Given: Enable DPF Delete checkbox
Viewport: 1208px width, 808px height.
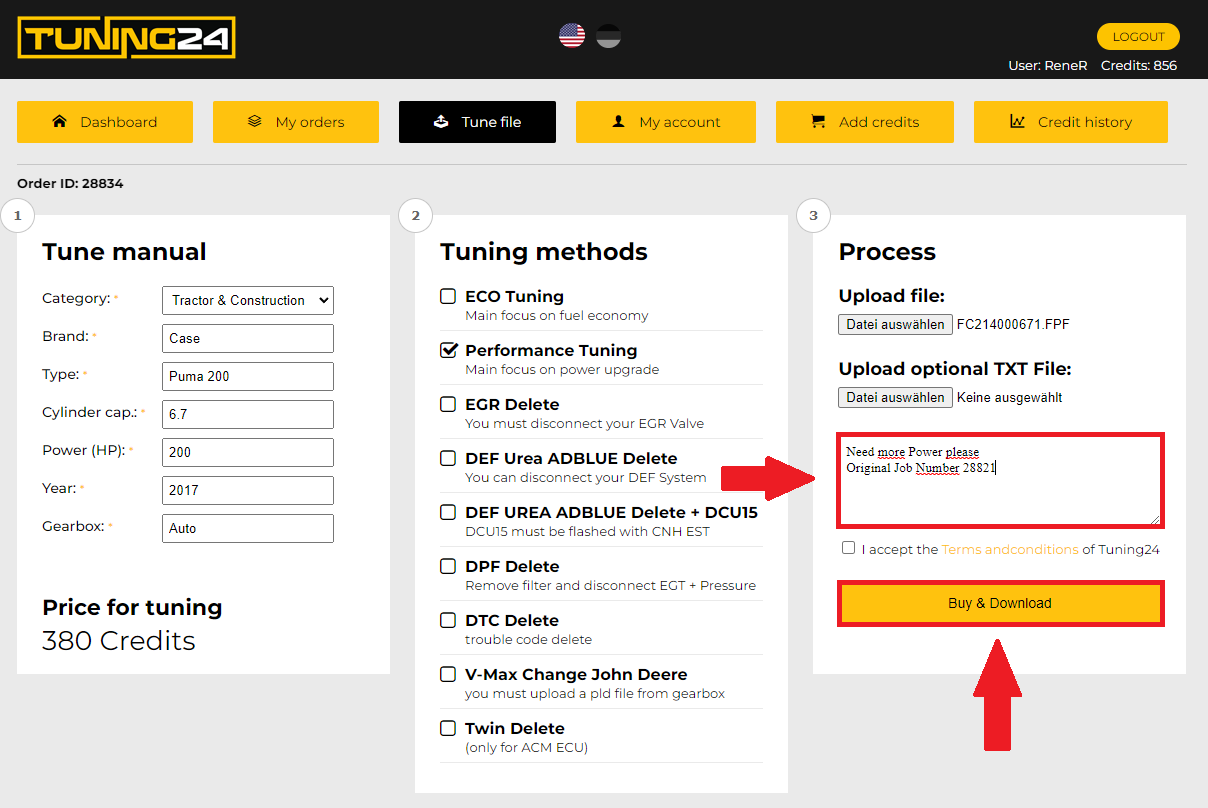Looking at the screenshot, I should 448,566.
